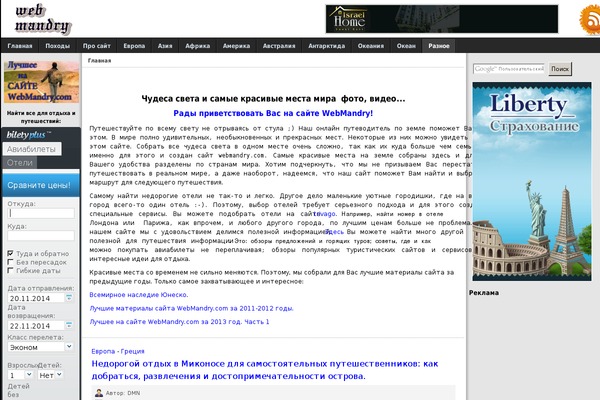This screenshot has height=400, width=600.
Task: Open calendar icon for return date
Action: tap(69, 325)
